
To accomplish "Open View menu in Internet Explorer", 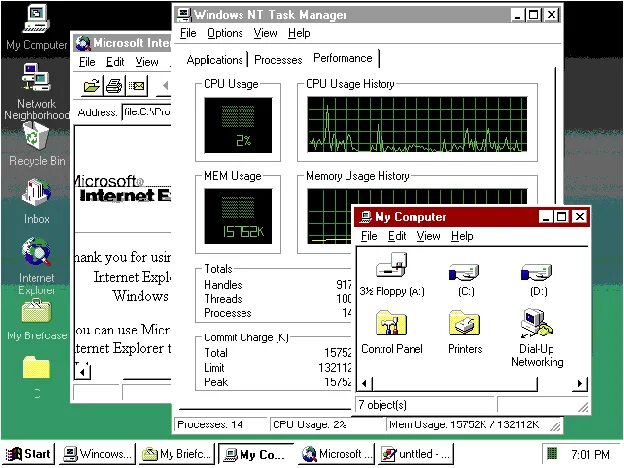I will 147,62.
